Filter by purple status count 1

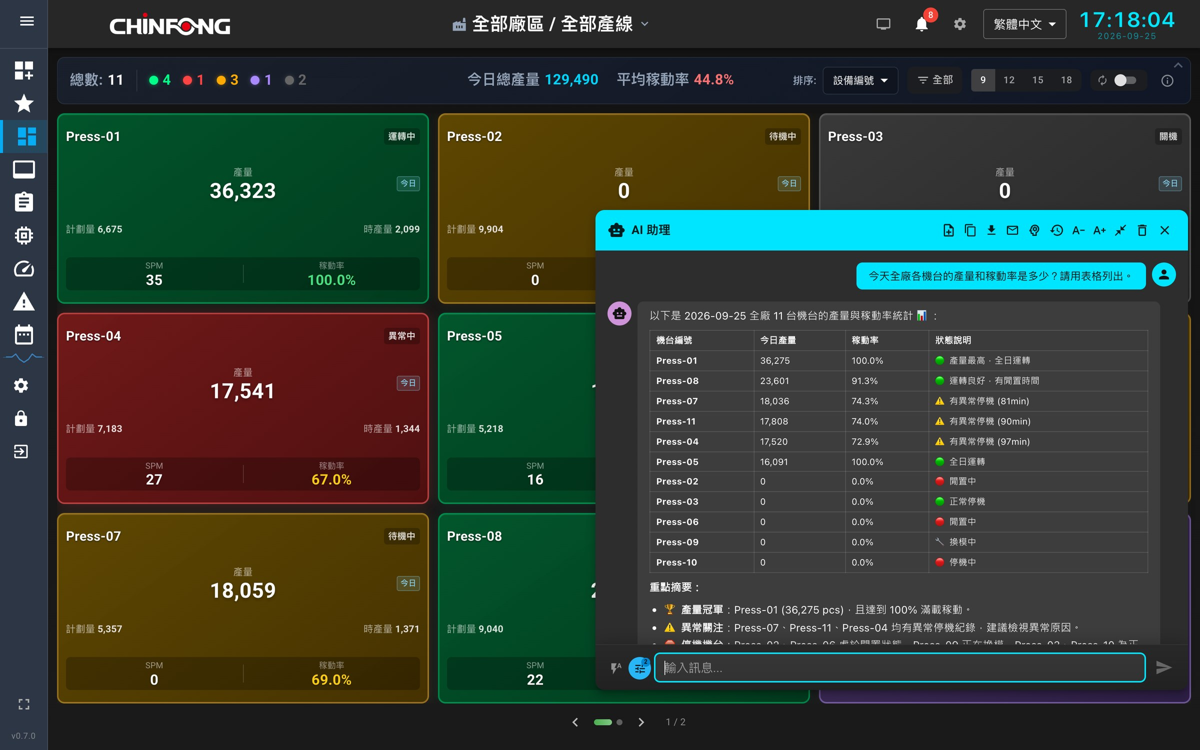261,80
